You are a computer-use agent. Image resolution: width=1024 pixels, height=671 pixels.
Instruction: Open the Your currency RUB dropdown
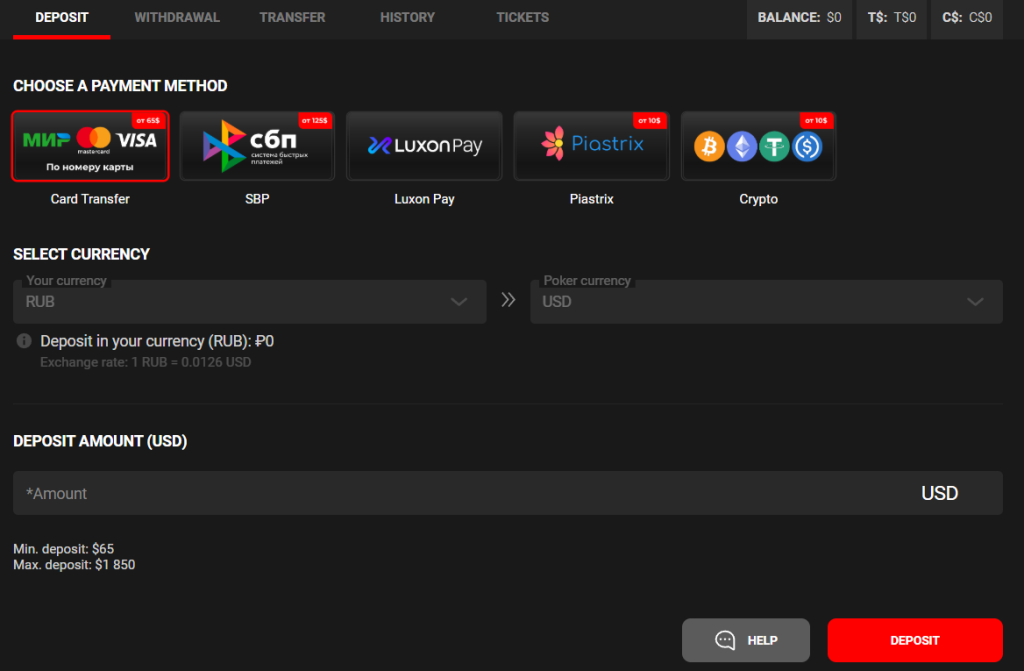pyautogui.click(x=249, y=302)
